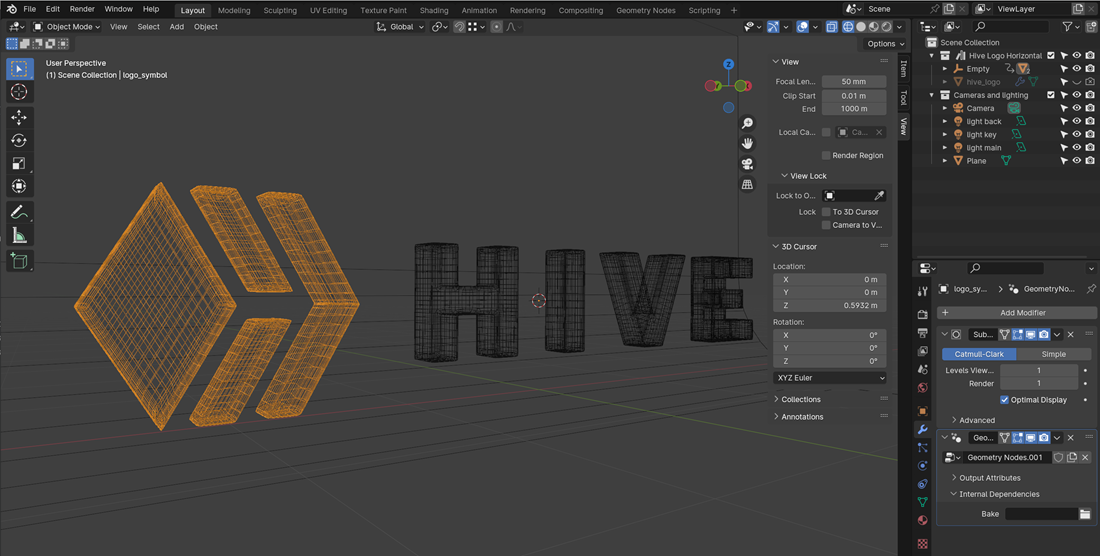The width and height of the screenshot is (1100, 556).
Task: Open the Texture properties checker tab icon
Action: [923, 543]
